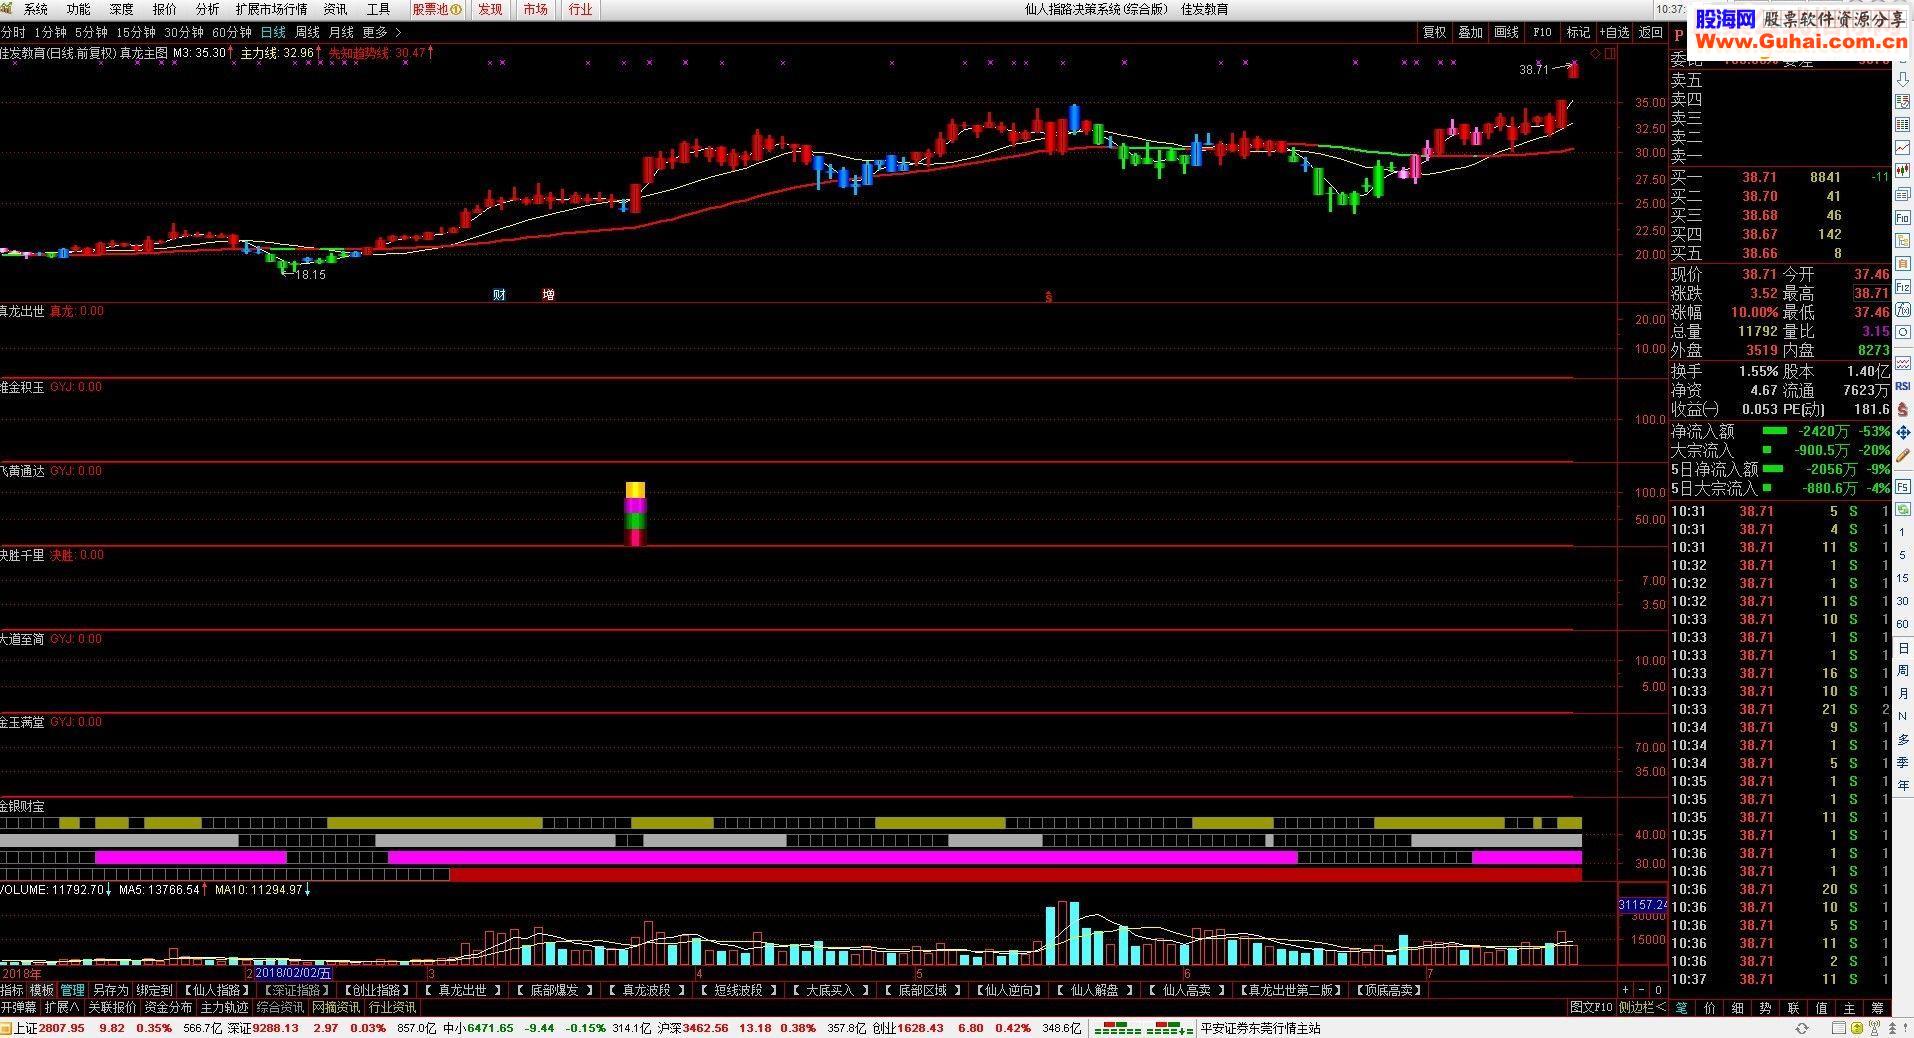Image resolution: width=1914 pixels, height=1038 pixels.
Task: Switch to 15-minute period in right strip
Action: click(1903, 577)
